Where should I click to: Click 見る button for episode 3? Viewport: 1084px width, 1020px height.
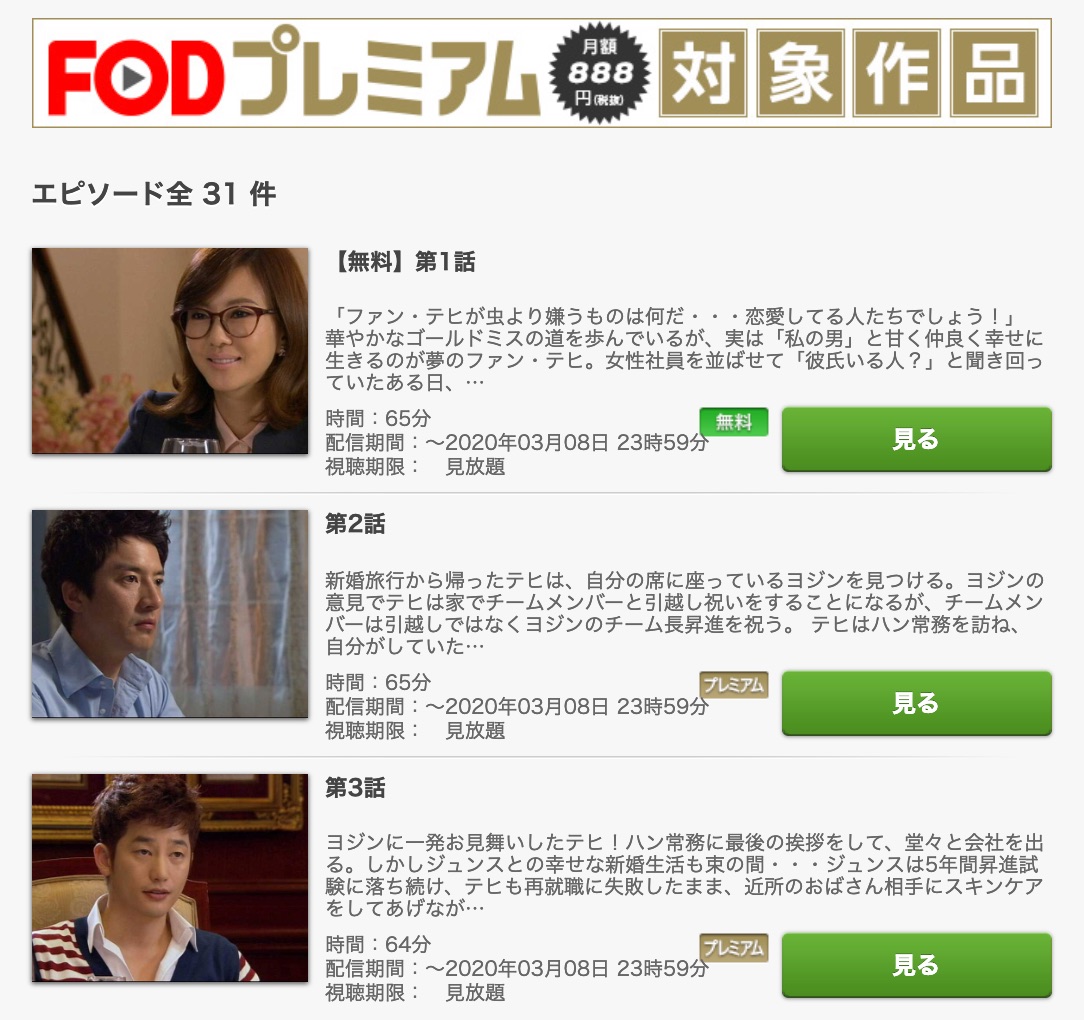click(x=917, y=965)
